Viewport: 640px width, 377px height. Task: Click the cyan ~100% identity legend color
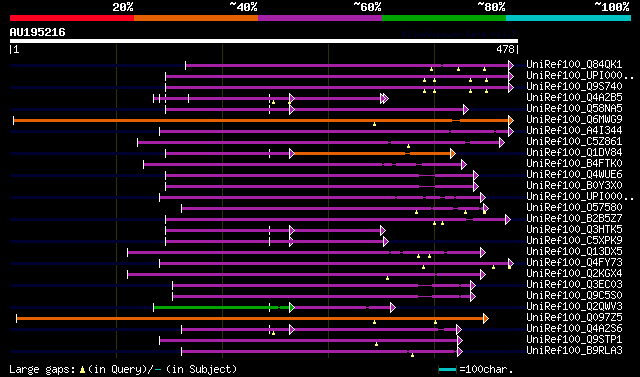tap(568, 18)
